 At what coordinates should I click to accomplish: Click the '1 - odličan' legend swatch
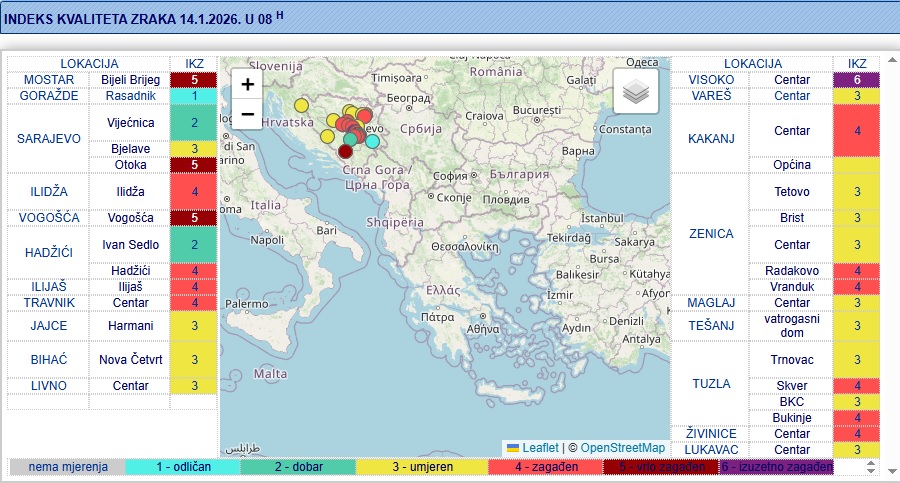[183, 467]
